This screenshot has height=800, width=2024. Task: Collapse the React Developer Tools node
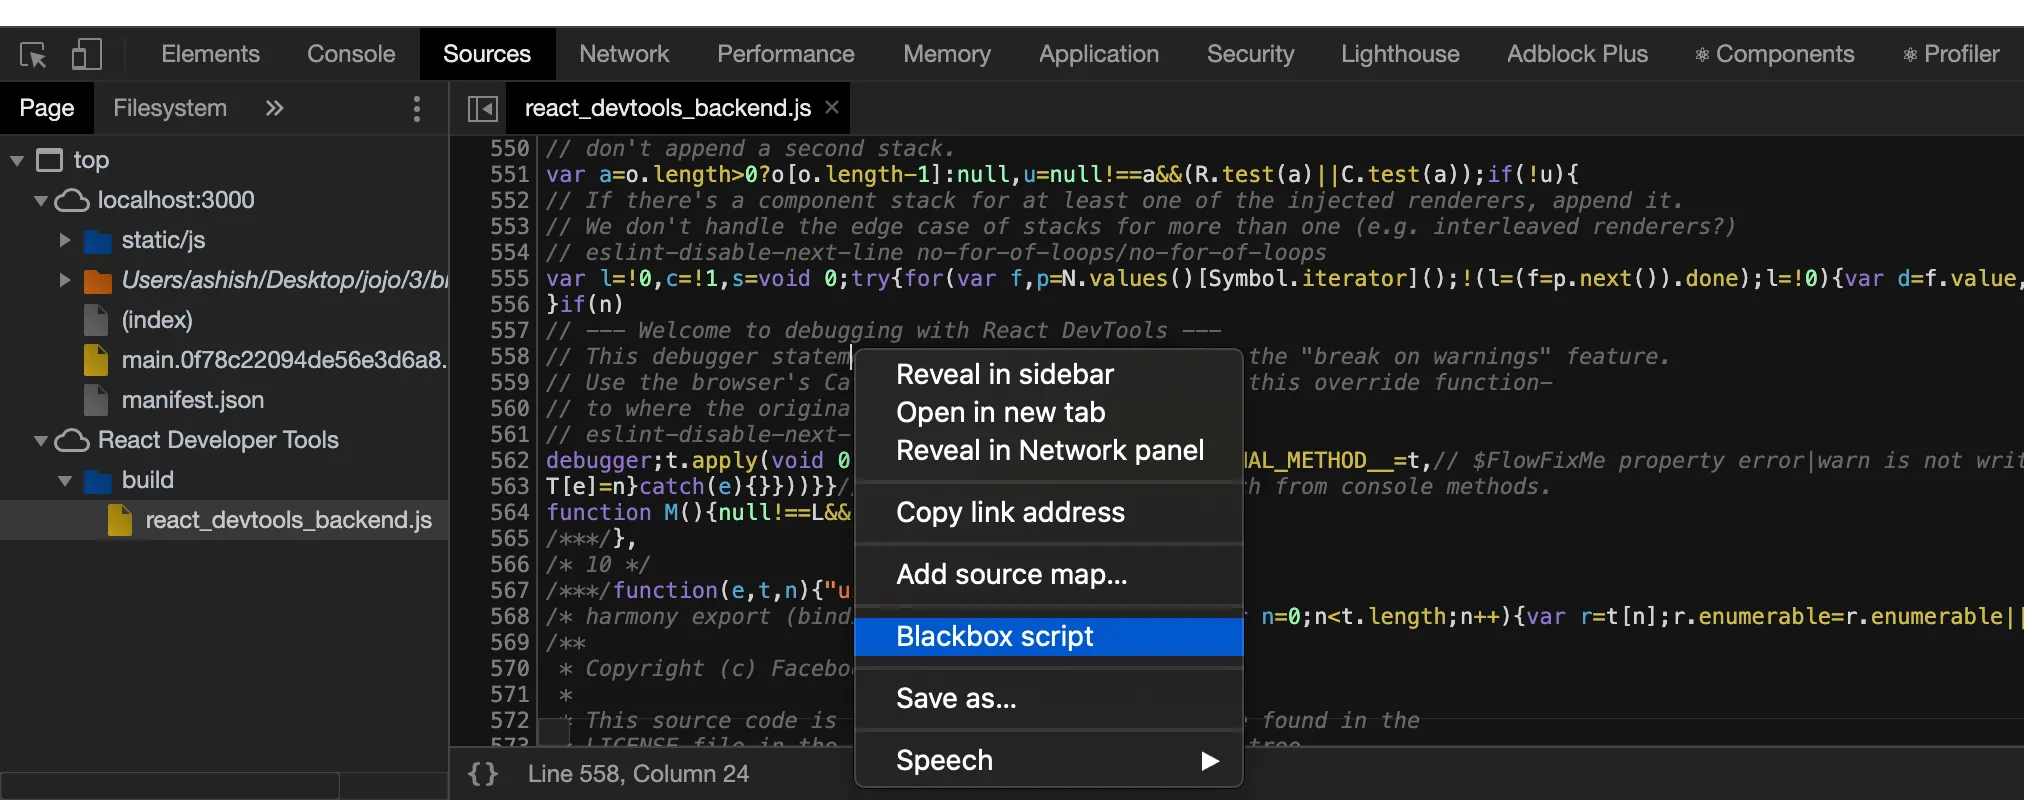pos(41,440)
